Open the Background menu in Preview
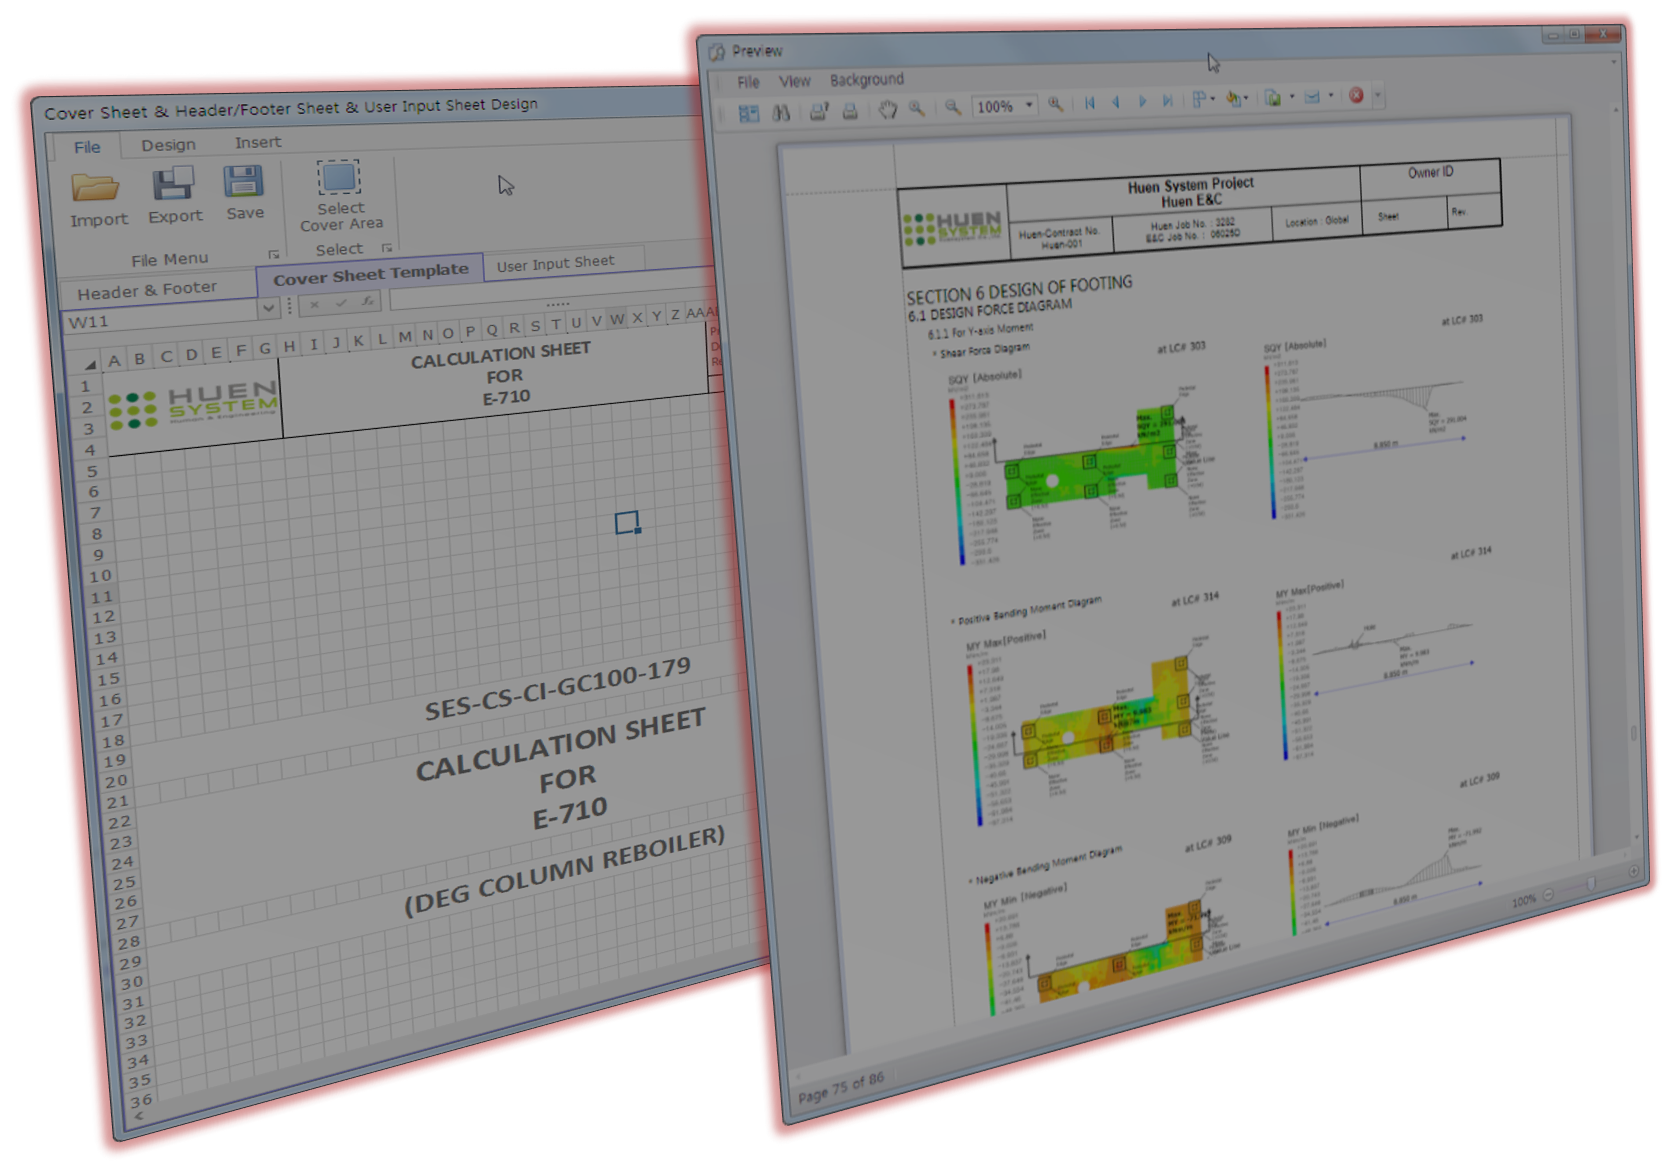Screen dimensions: 1667x1176 (866, 80)
